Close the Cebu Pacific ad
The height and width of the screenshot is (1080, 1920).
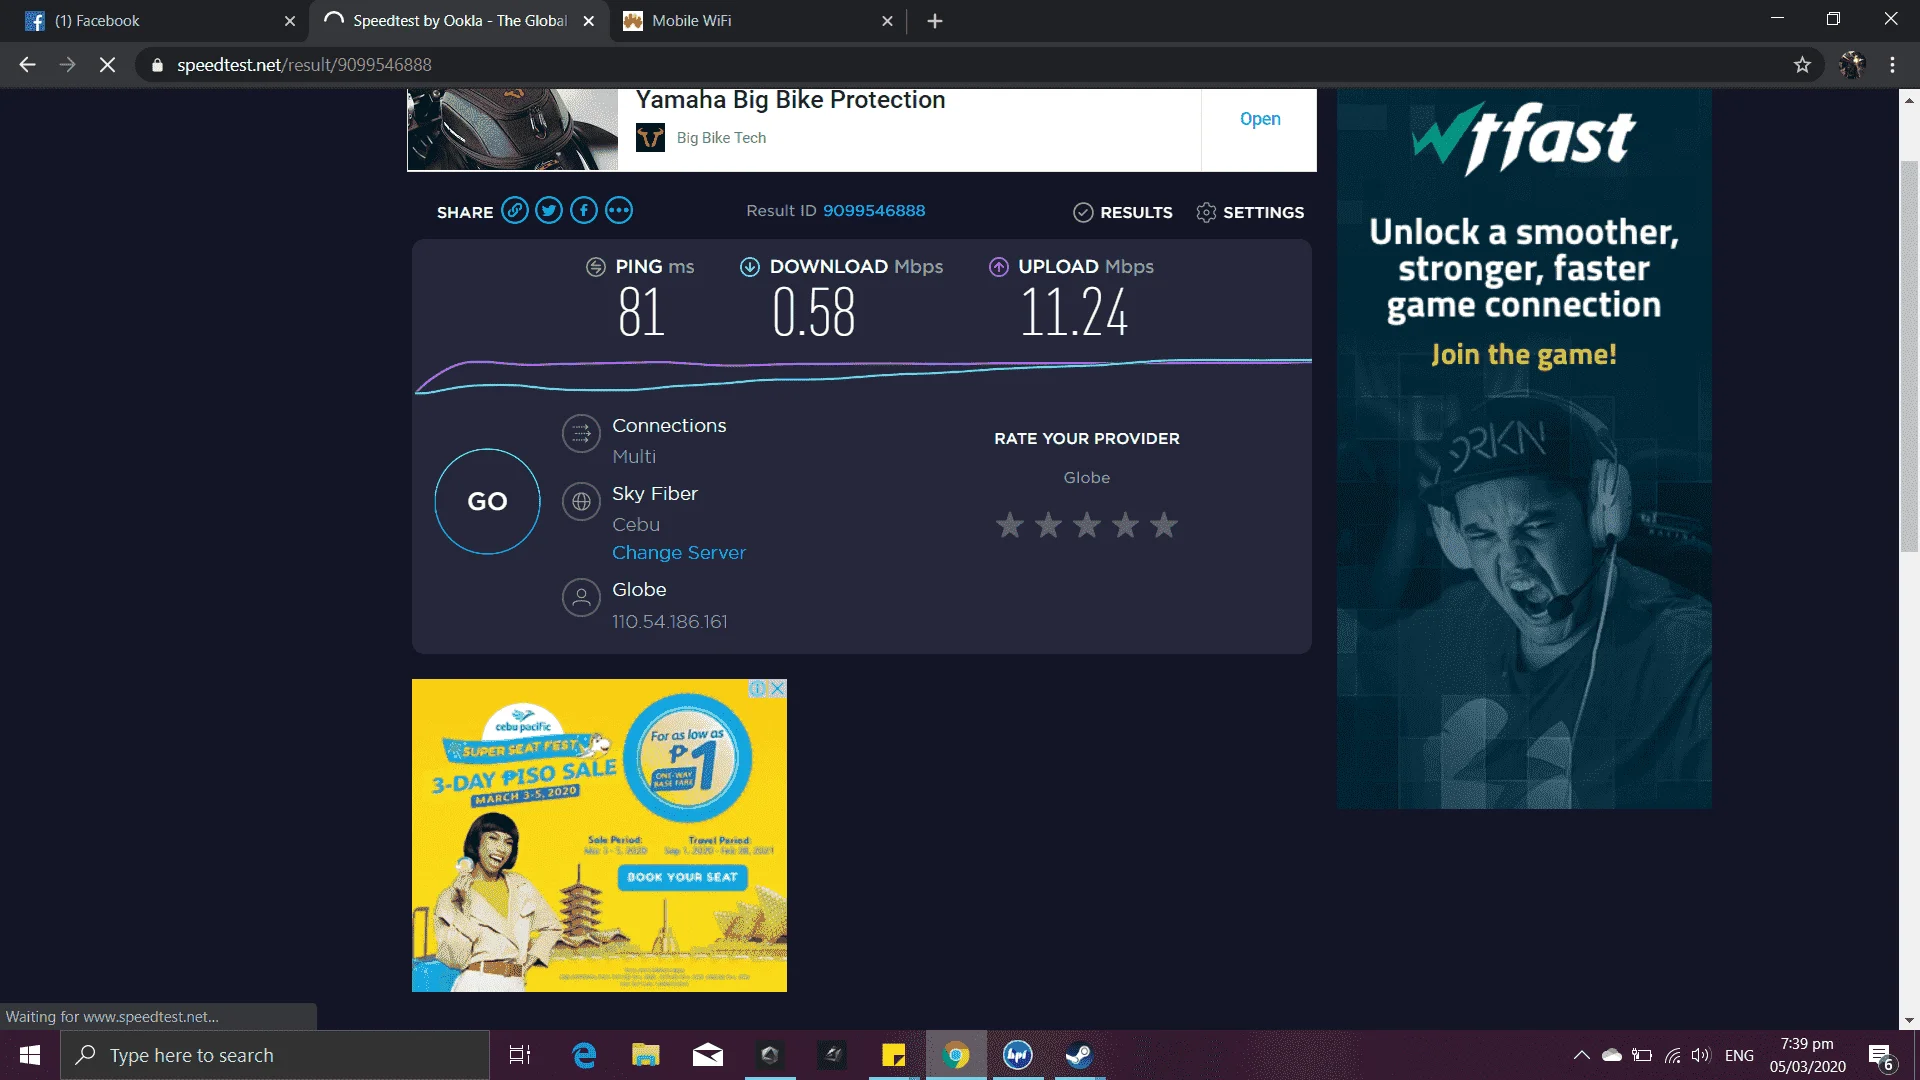[x=778, y=689]
